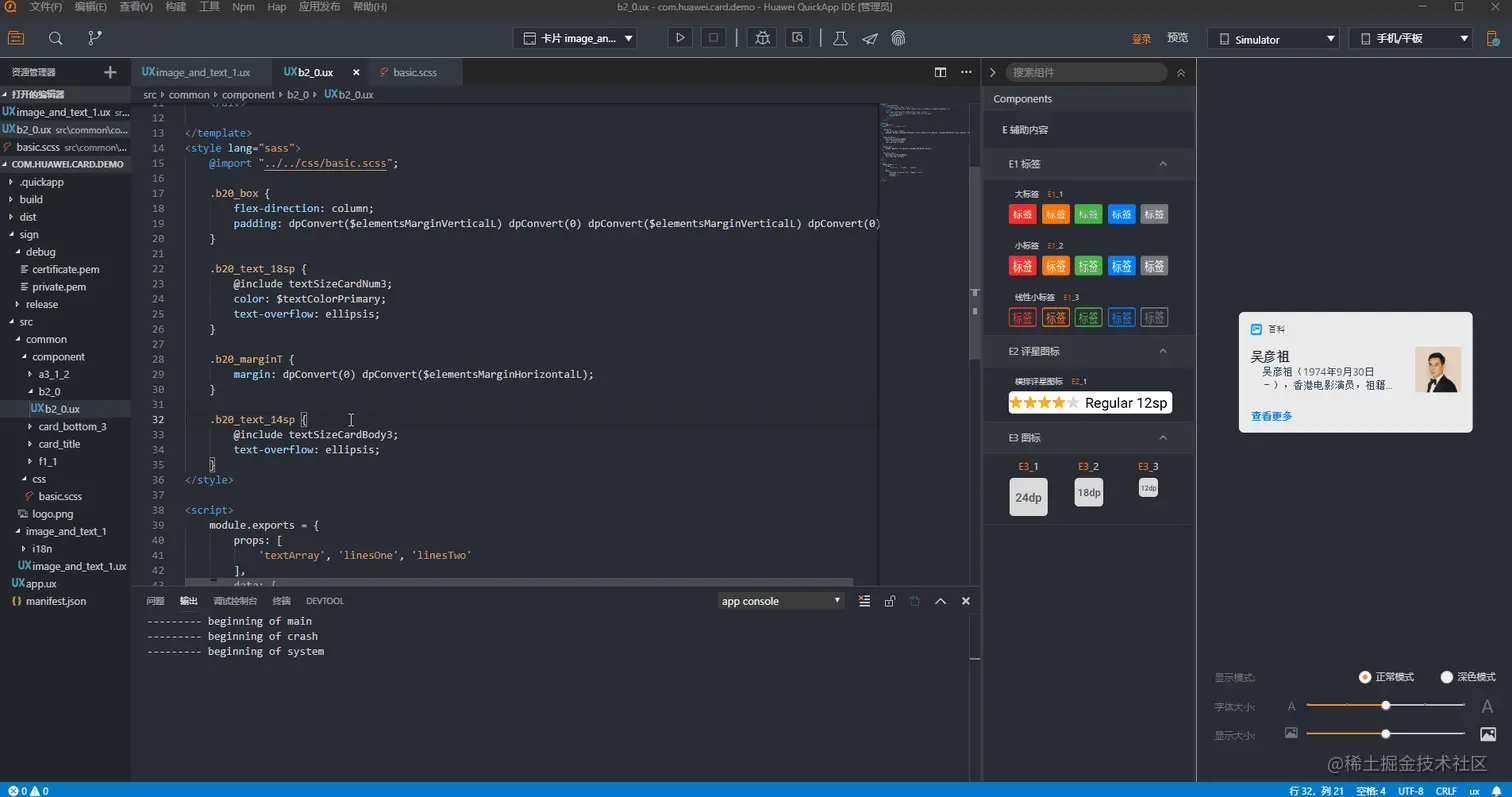Open the inspect magnifier toolbar icon
1512x797 pixels.
click(797, 38)
